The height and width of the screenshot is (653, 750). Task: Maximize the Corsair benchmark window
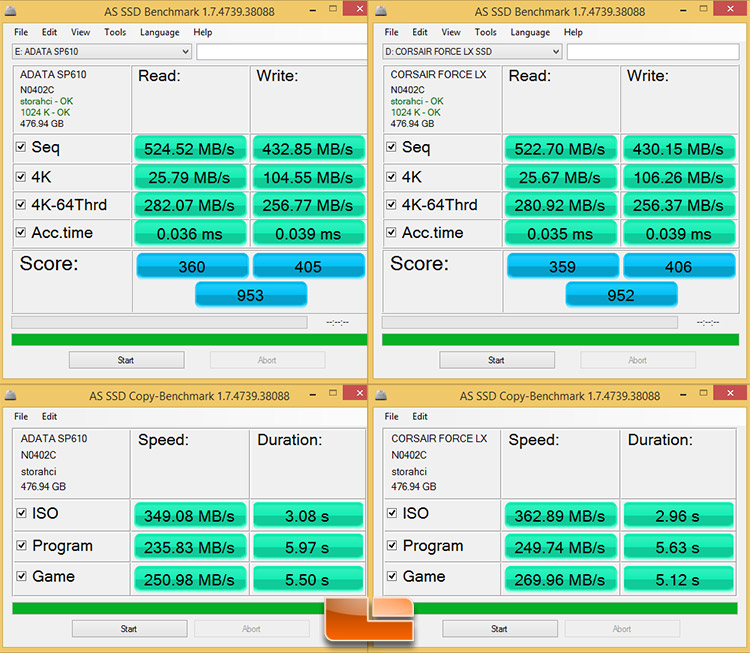pyautogui.click(x=703, y=9)
